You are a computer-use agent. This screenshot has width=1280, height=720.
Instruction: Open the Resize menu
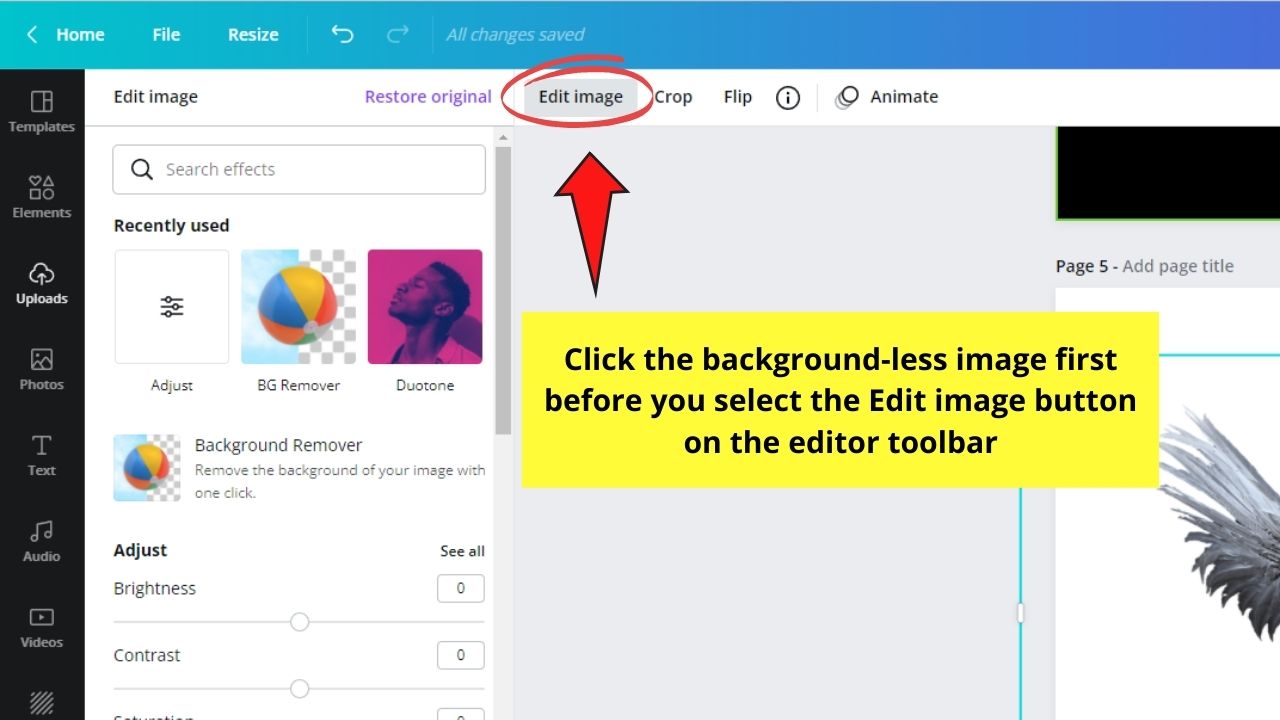click(252, 34)
